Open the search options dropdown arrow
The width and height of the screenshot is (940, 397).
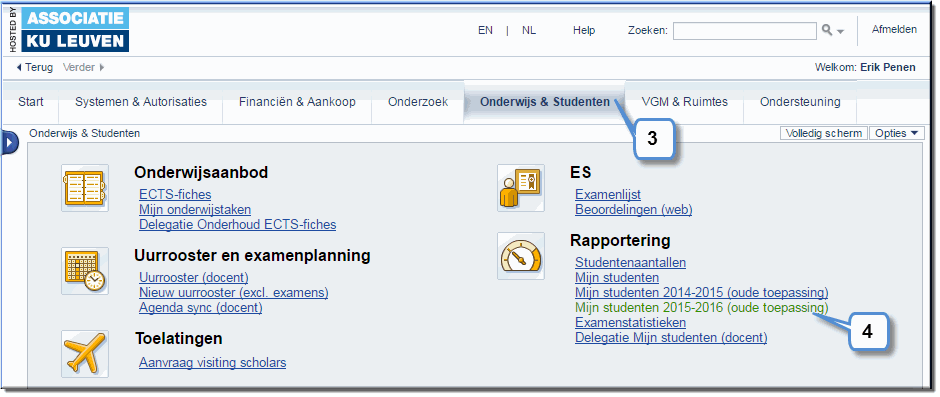tap(840, 31)
